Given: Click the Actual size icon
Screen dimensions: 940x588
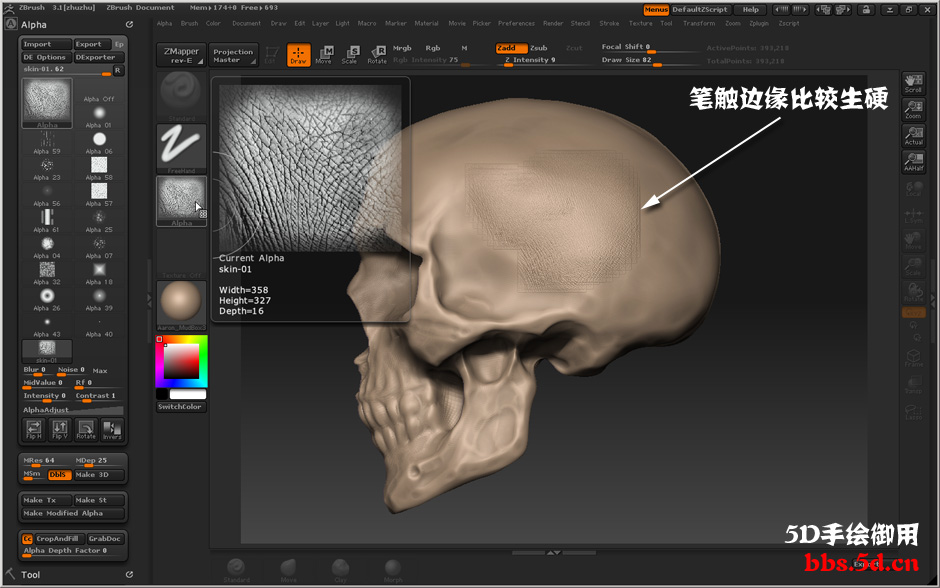Looking at the screenshot, I should 913,136.
